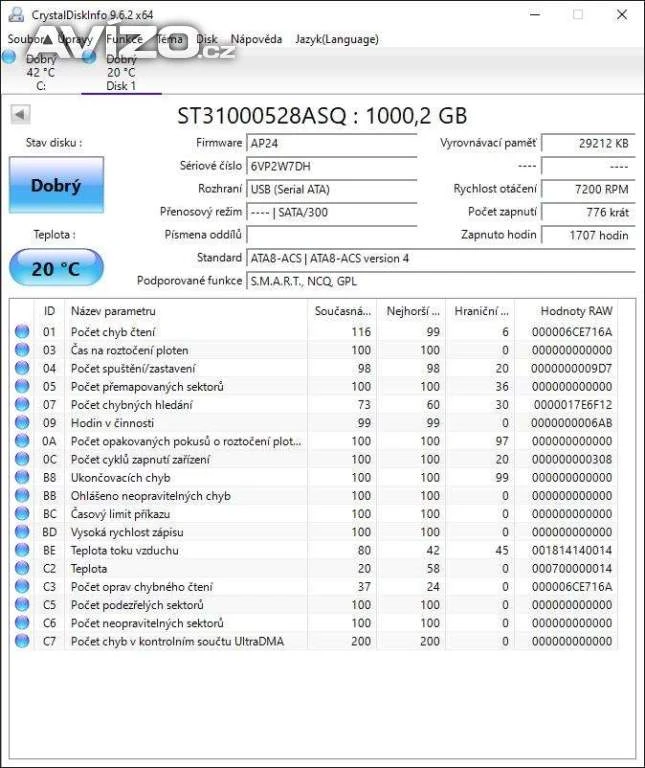This screenshot has width=645, height=768.
Task: Click status orb for ID 0A spin retry
Action: coord(22,440)
